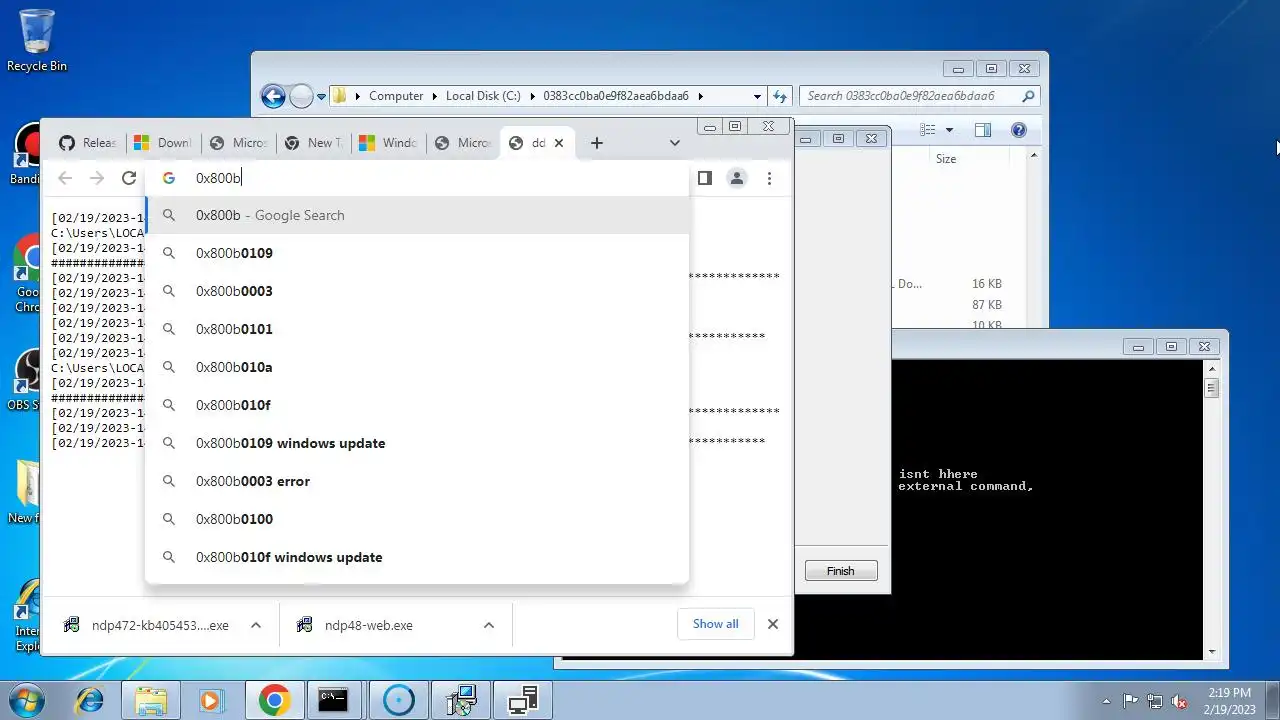
Task: Toggle the Explorer preview pane icon
Action: pyautogui.click(x=983, y=130)
